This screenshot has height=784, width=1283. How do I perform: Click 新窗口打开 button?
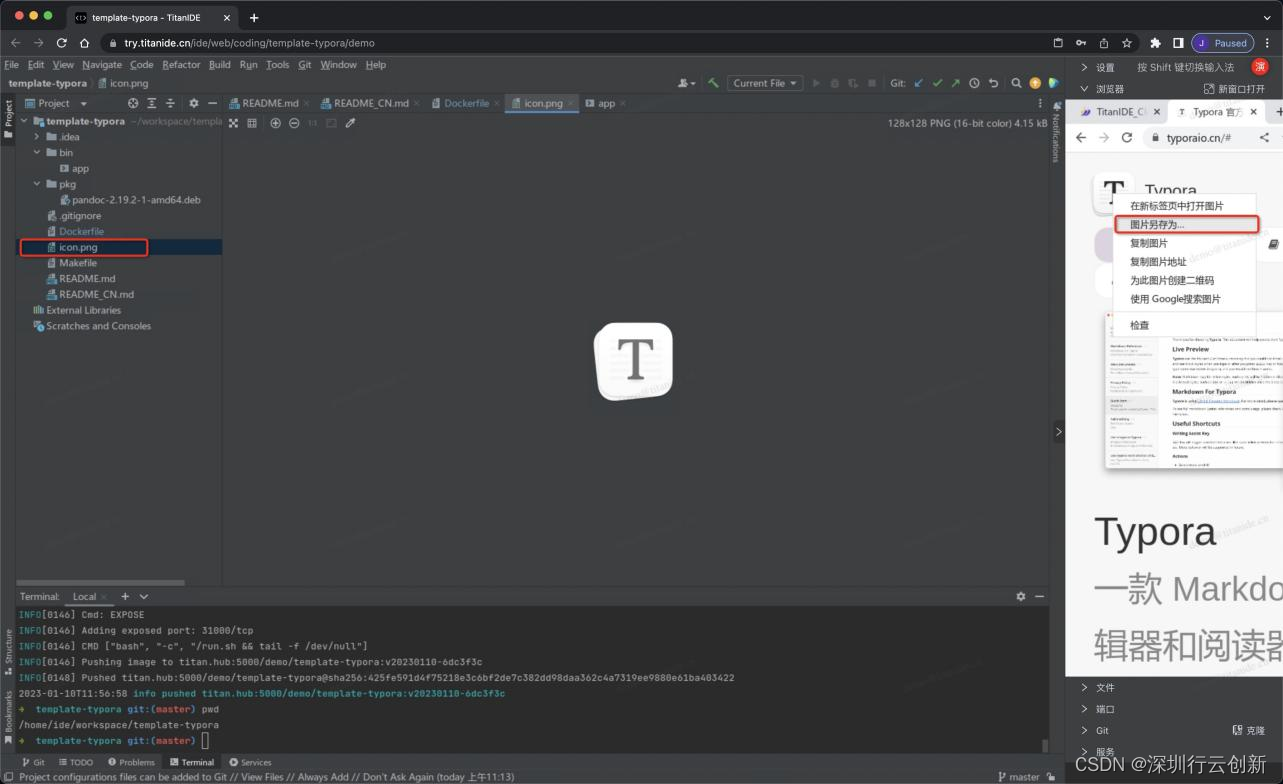click(x=1235, y=89)
